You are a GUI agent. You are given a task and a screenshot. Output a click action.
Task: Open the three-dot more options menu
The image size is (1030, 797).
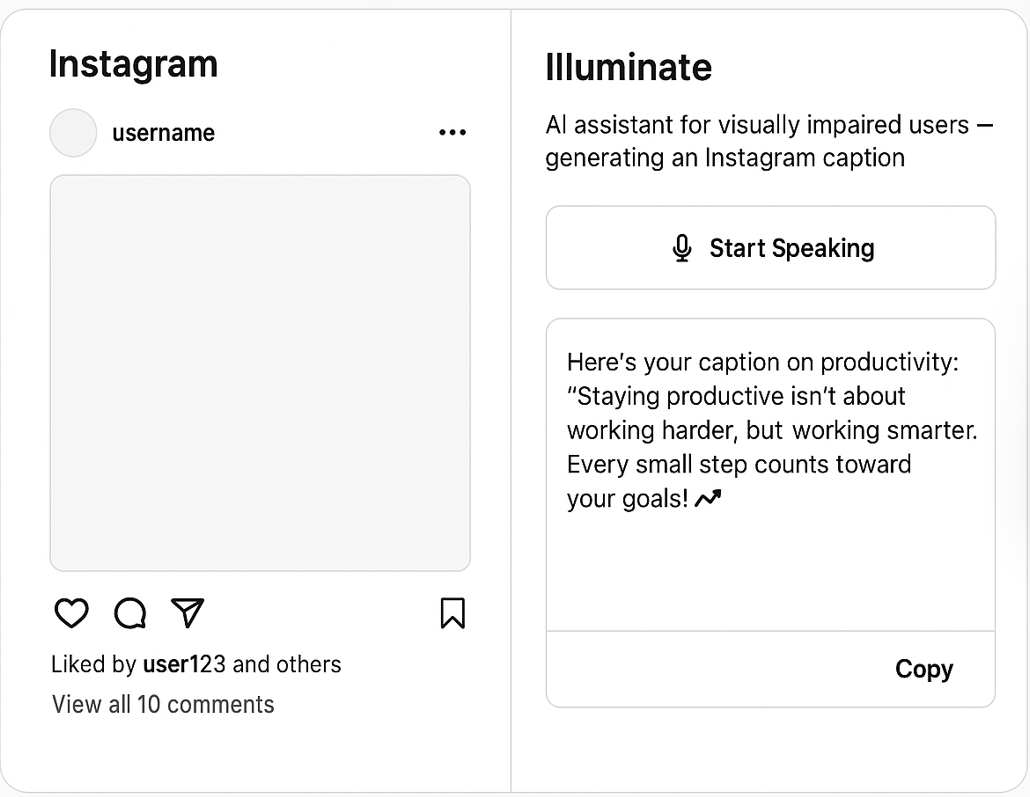pos(452,133)
